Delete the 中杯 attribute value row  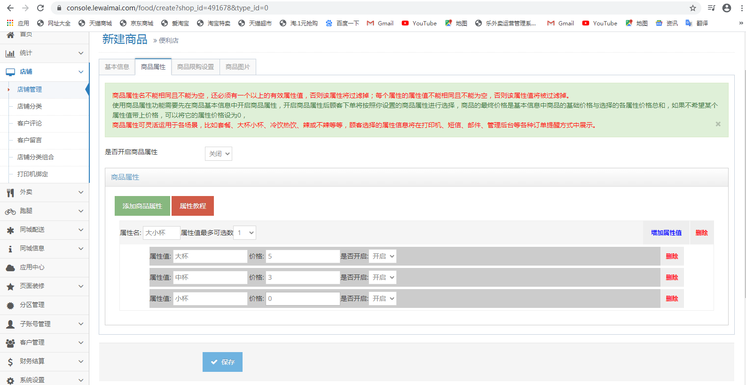(672, 277)
